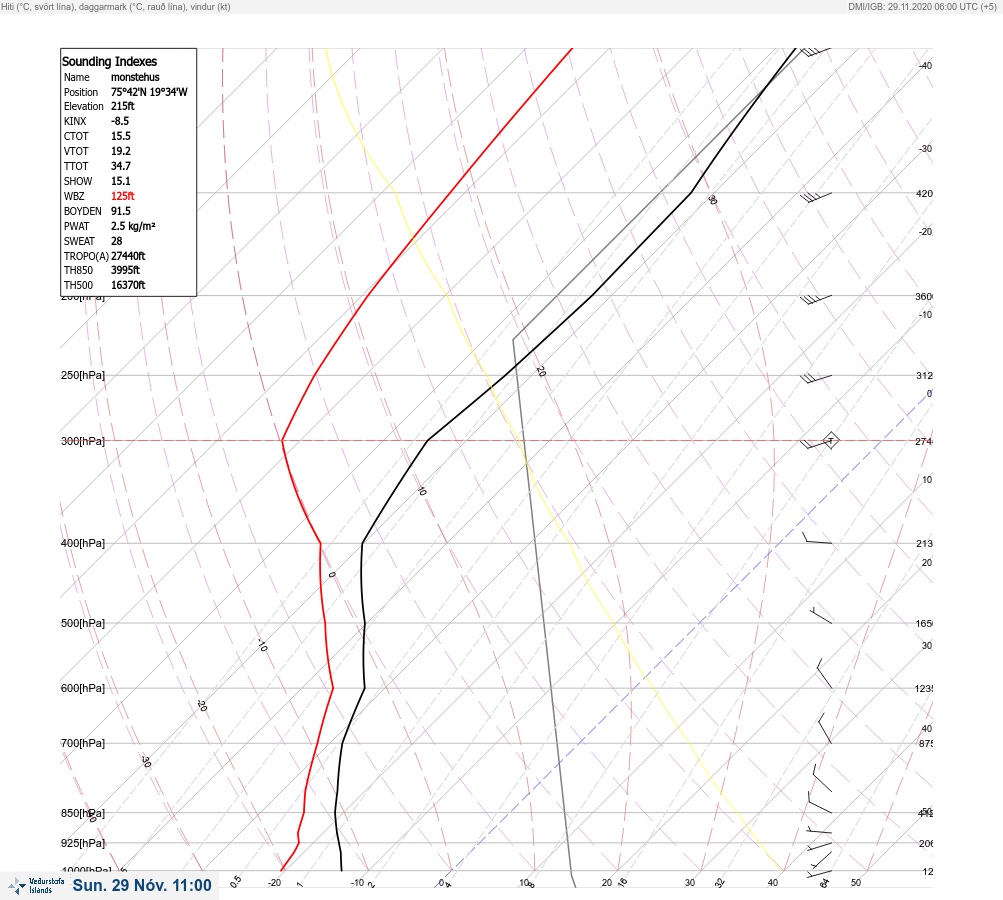The image size is (1003, 900).
Task: Click the TROPO(A) value 27440ft
Action: [x=128, y=256]
